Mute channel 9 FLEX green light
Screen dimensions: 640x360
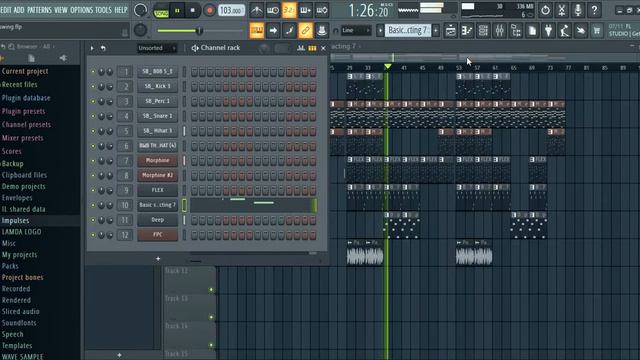click(x=93, y=190)
